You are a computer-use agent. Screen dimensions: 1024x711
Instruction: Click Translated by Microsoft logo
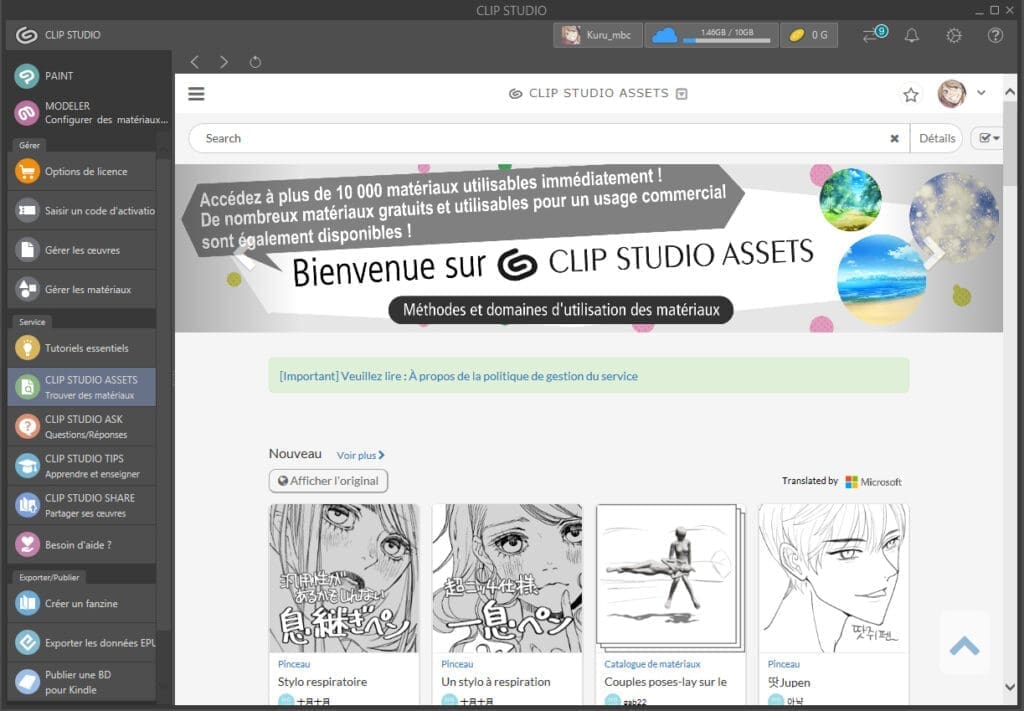coord(873,482)
